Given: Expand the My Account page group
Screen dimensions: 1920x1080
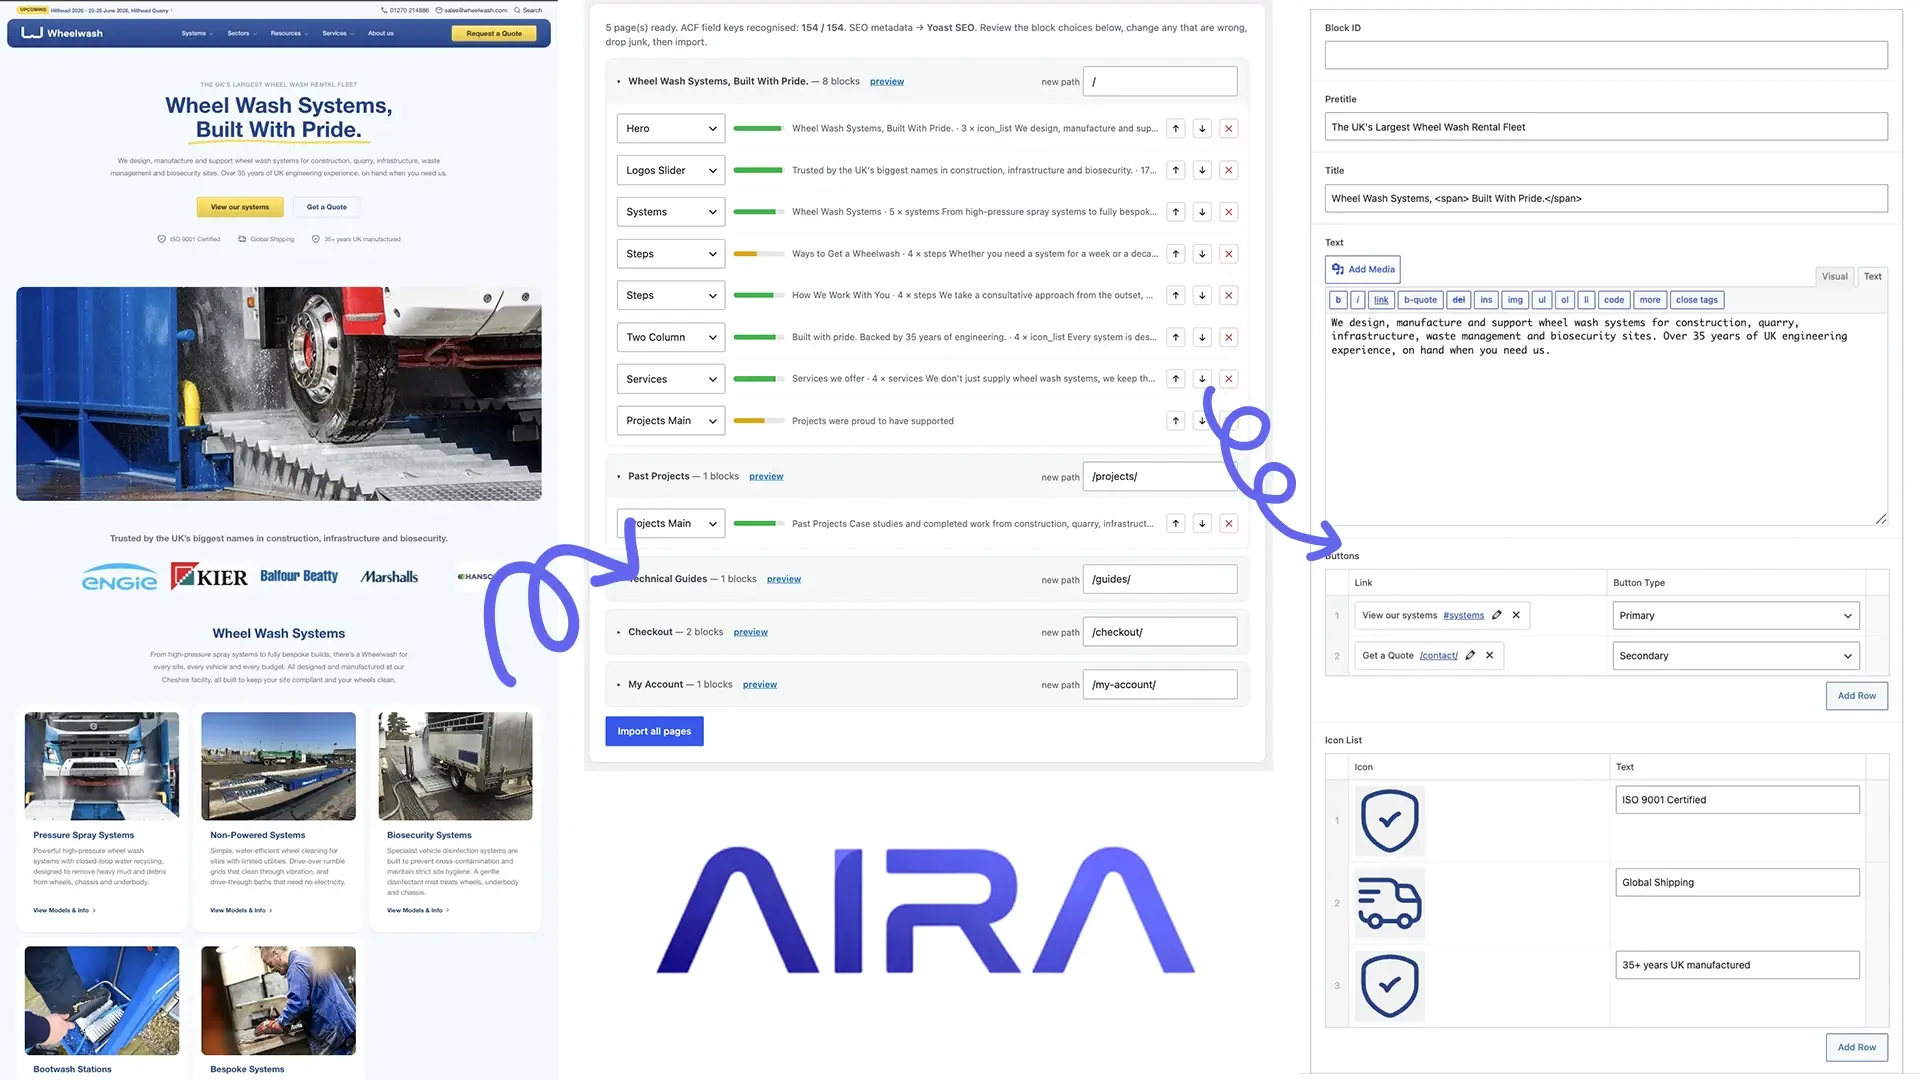Looking at the screenshot, I should point(619,685).
